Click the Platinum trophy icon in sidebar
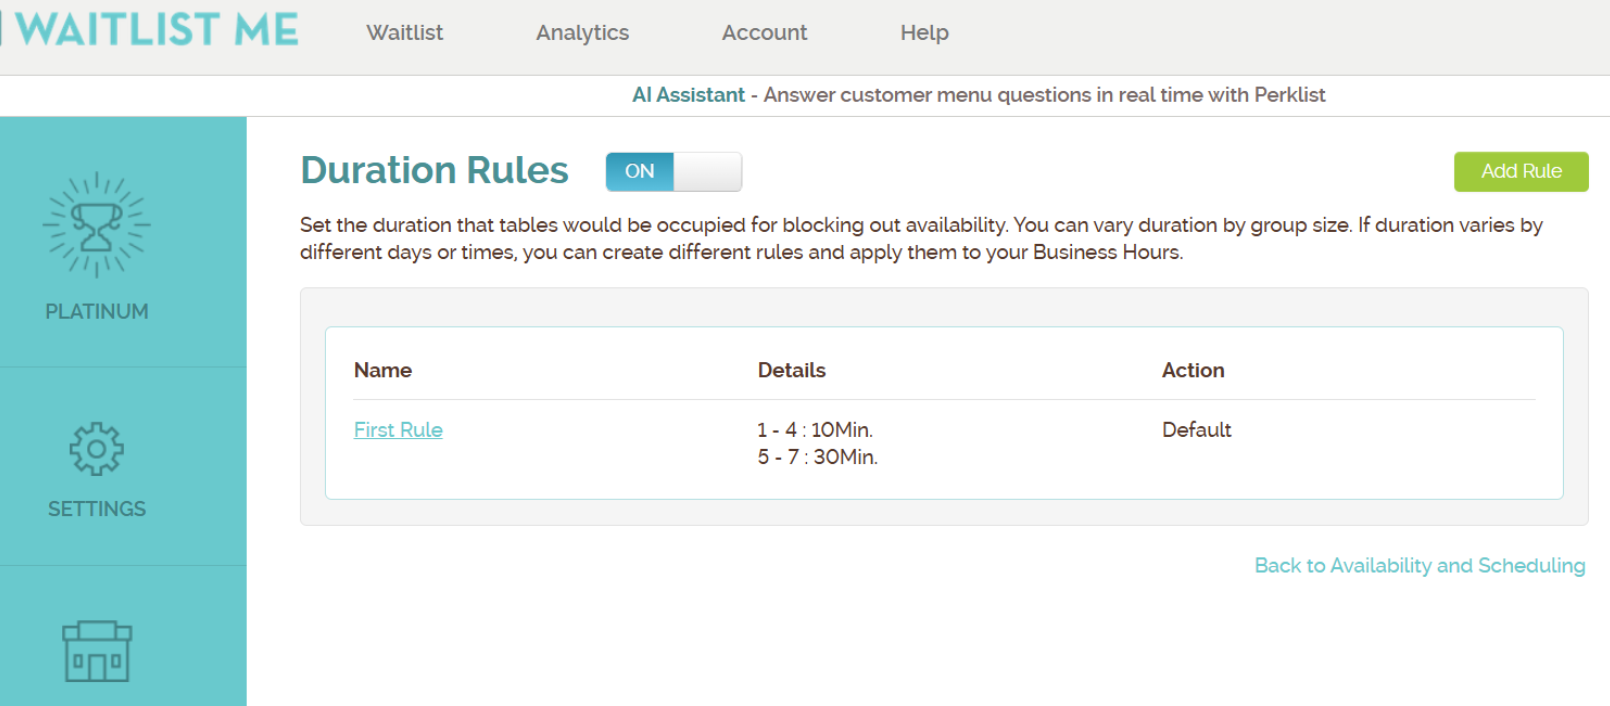The width and height of the screenshot is (1610, 706). click(95, 230)
